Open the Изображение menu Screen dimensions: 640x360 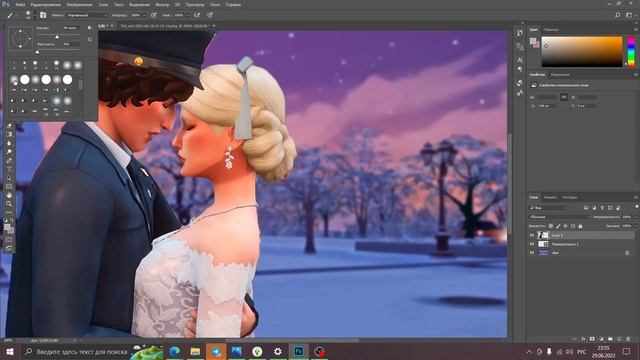pyautogui.click(x=79, y=4)
